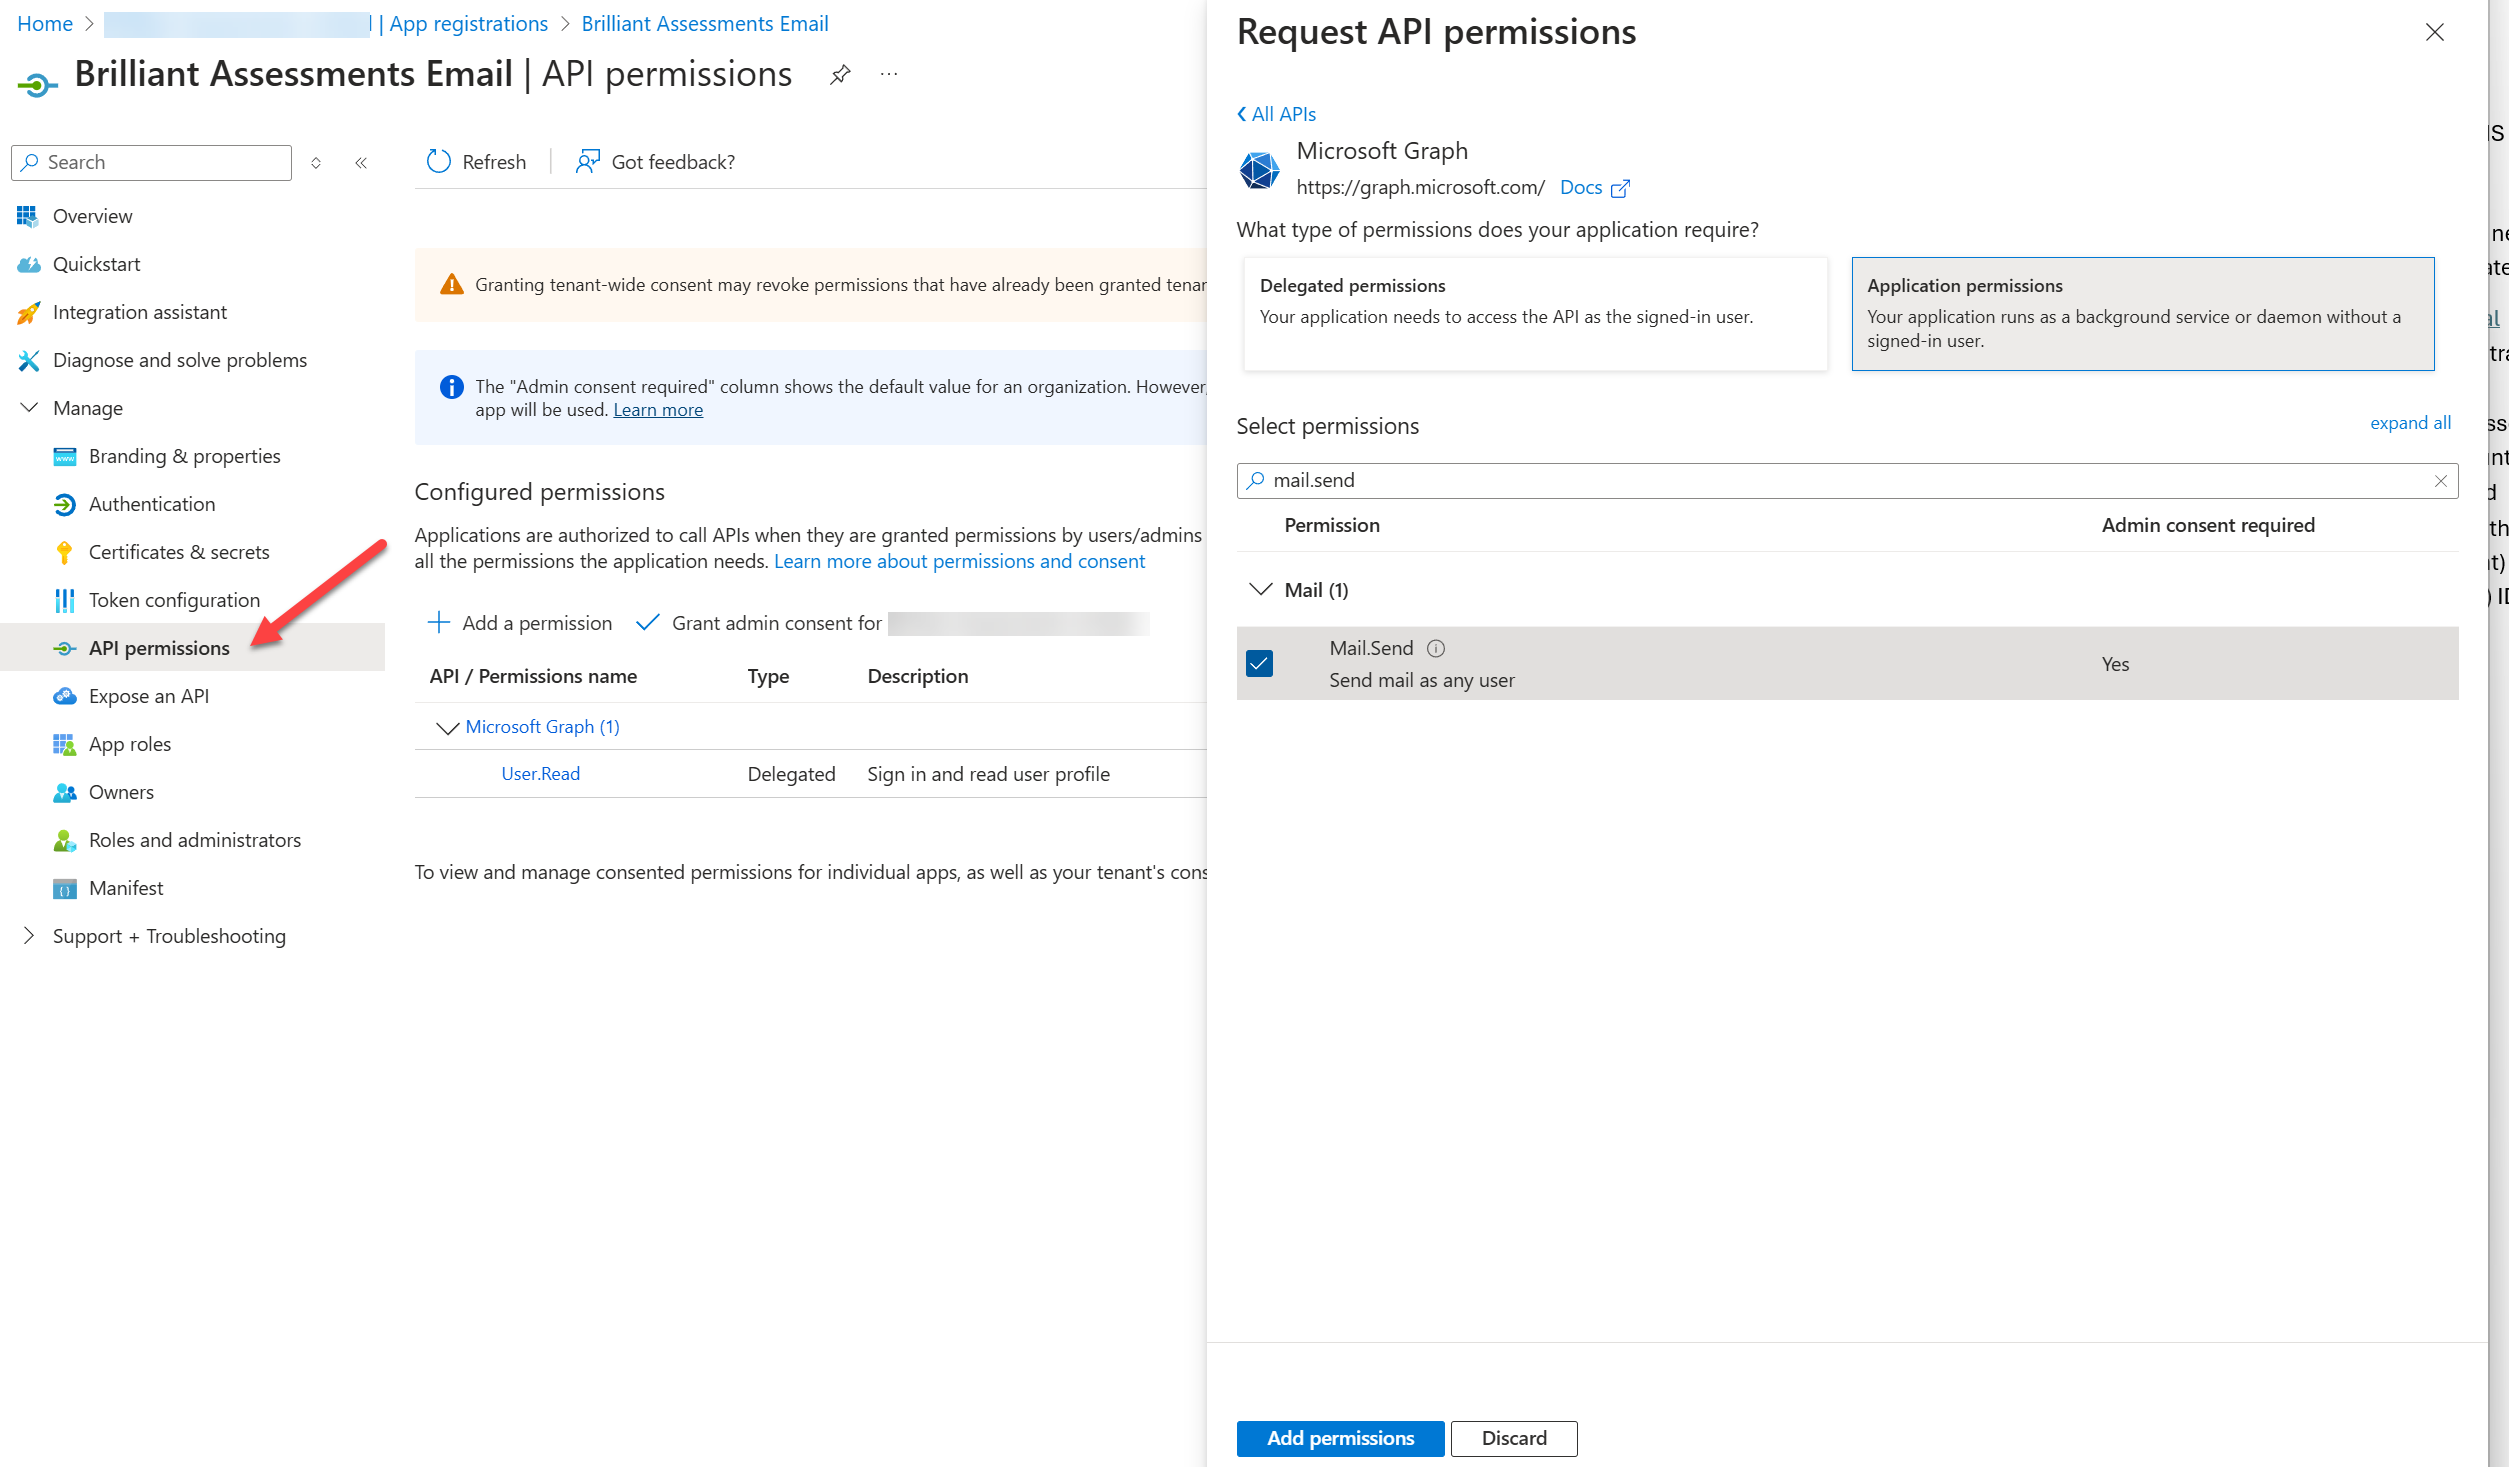Select the Application permissions option
This screenshot has width=2509, height=1467.
coord(2142,314)
